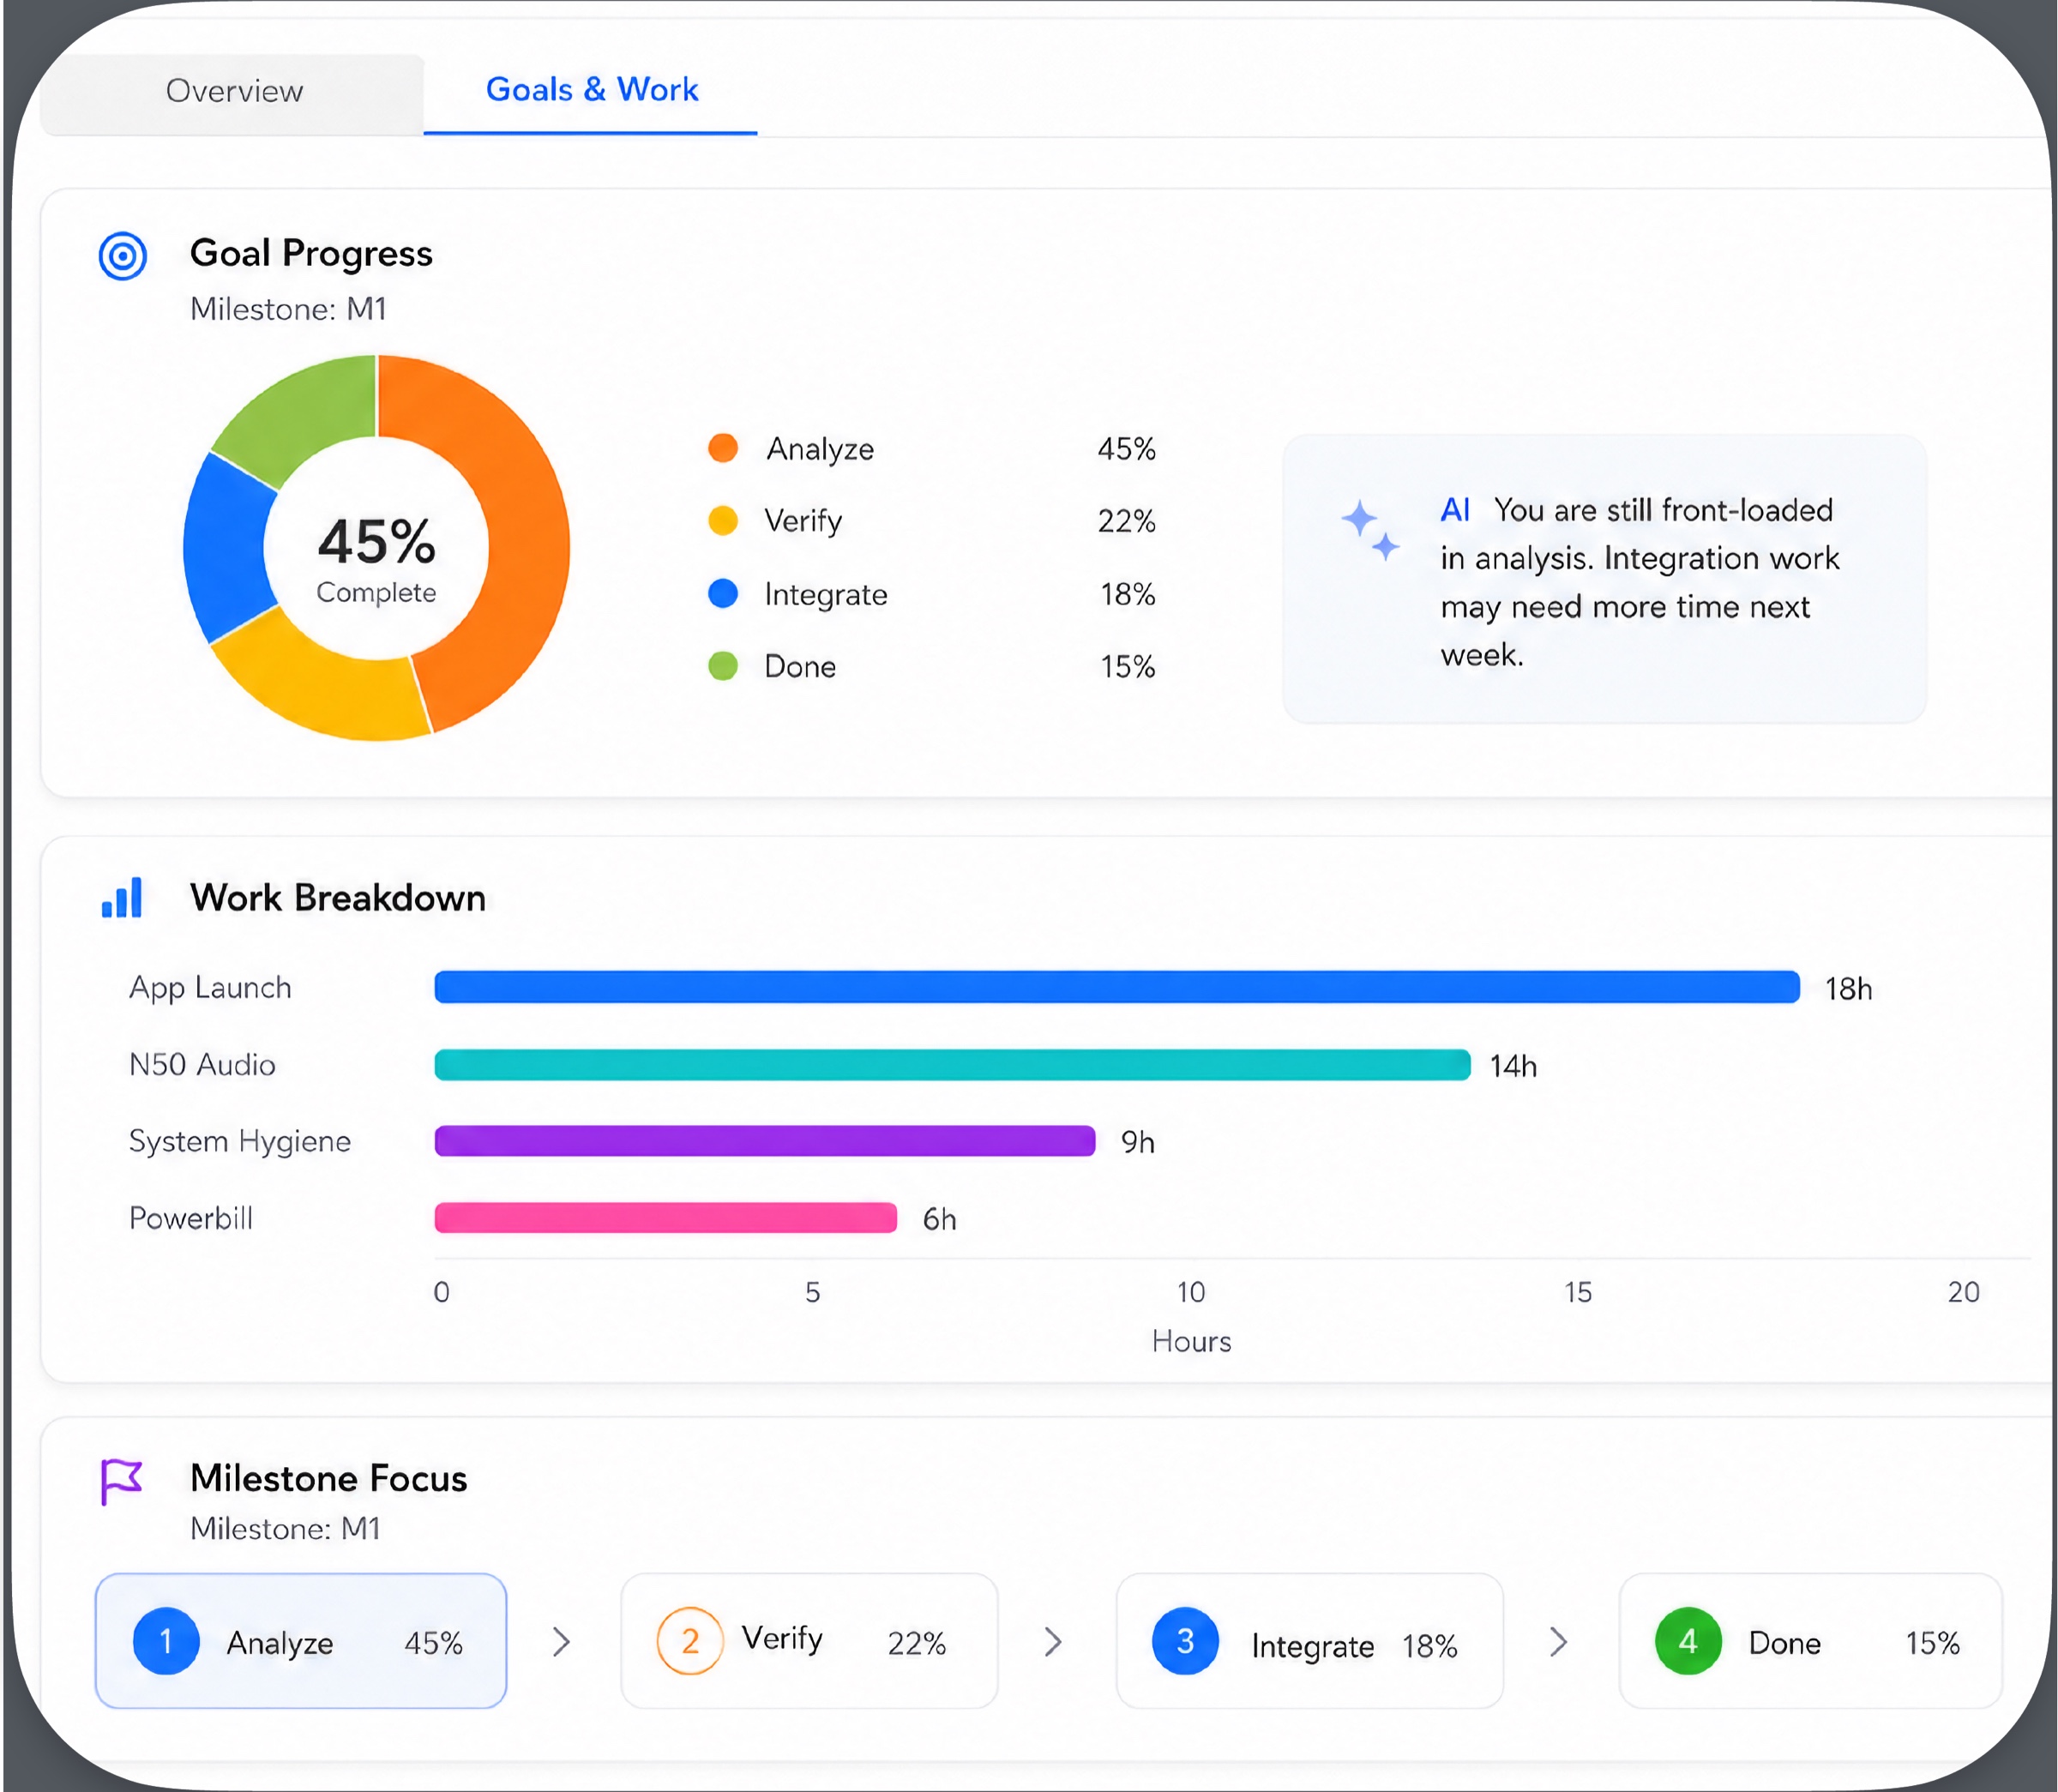Click the '45%' center text in donut

[377, 541]
